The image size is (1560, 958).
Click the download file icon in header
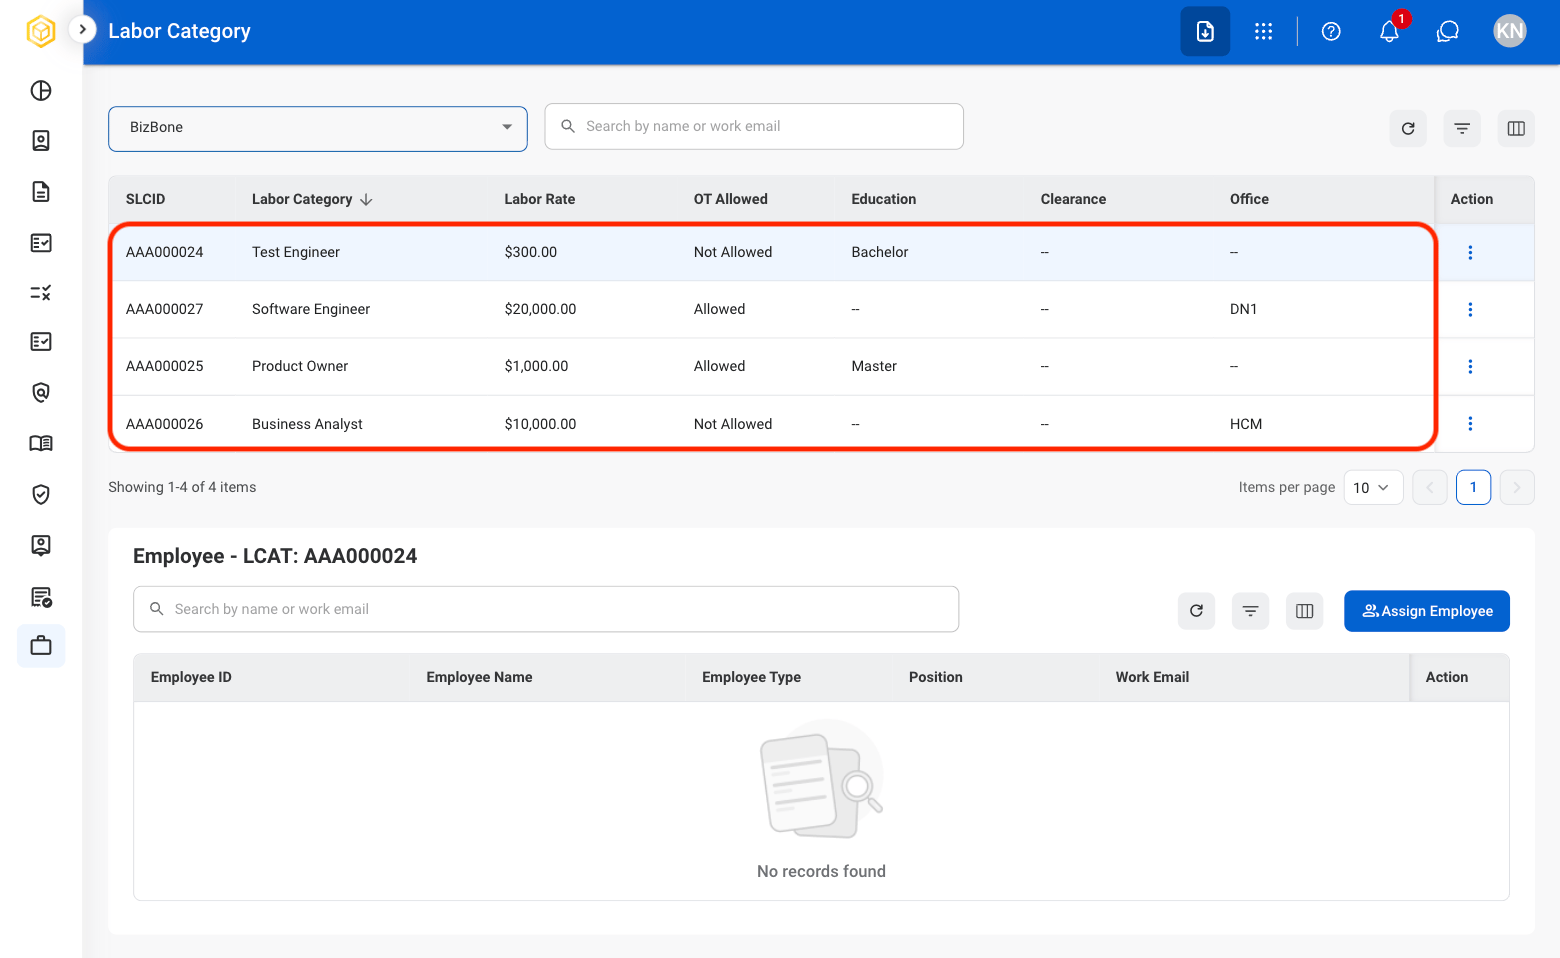pos(1205,32)
